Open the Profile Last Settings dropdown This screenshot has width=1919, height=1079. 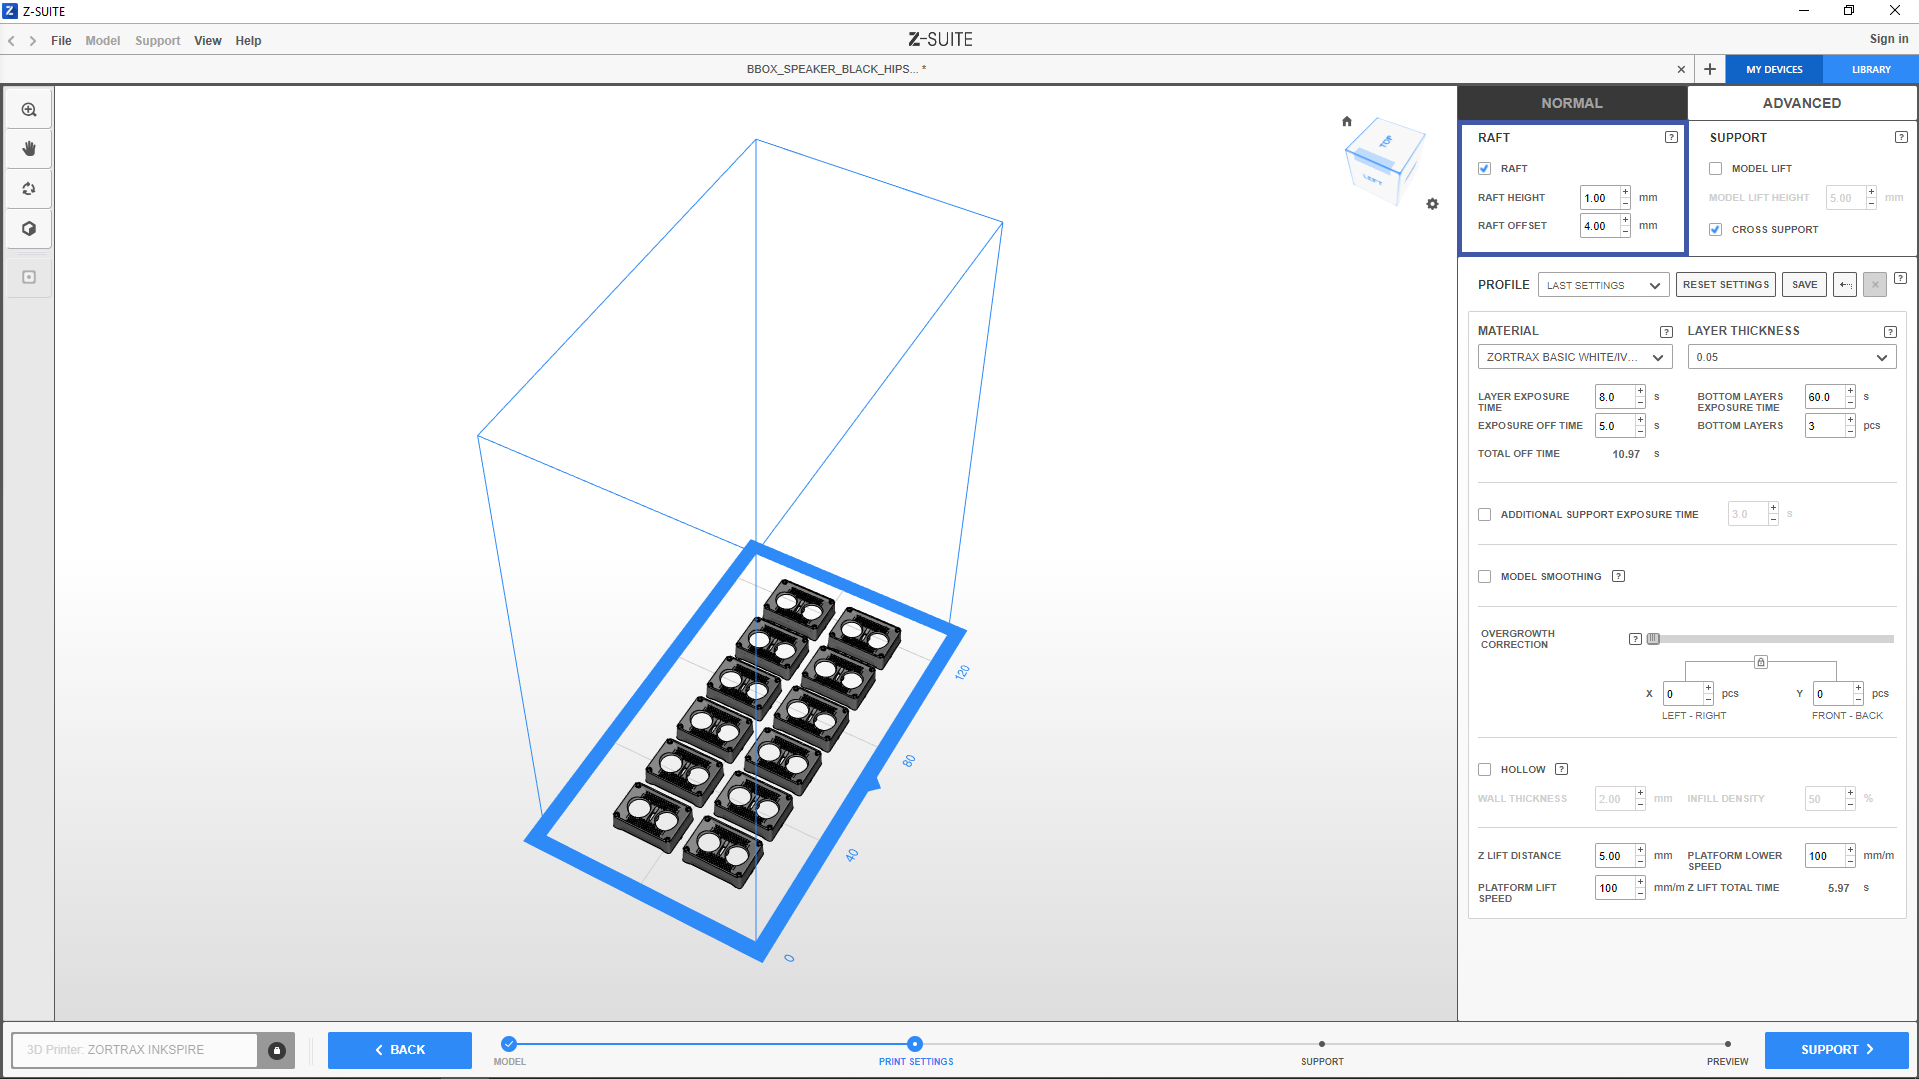1603,285
